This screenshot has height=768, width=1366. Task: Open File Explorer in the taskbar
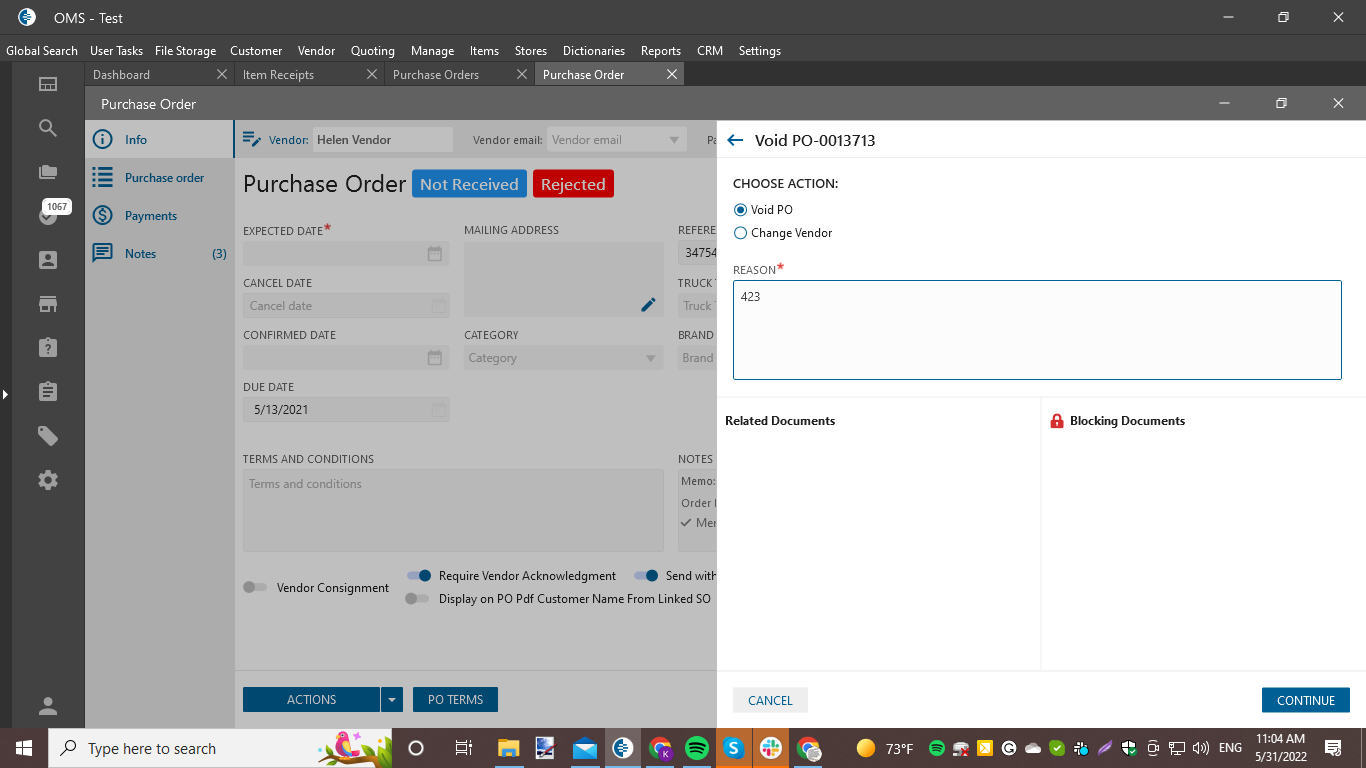tap(509, 748)
